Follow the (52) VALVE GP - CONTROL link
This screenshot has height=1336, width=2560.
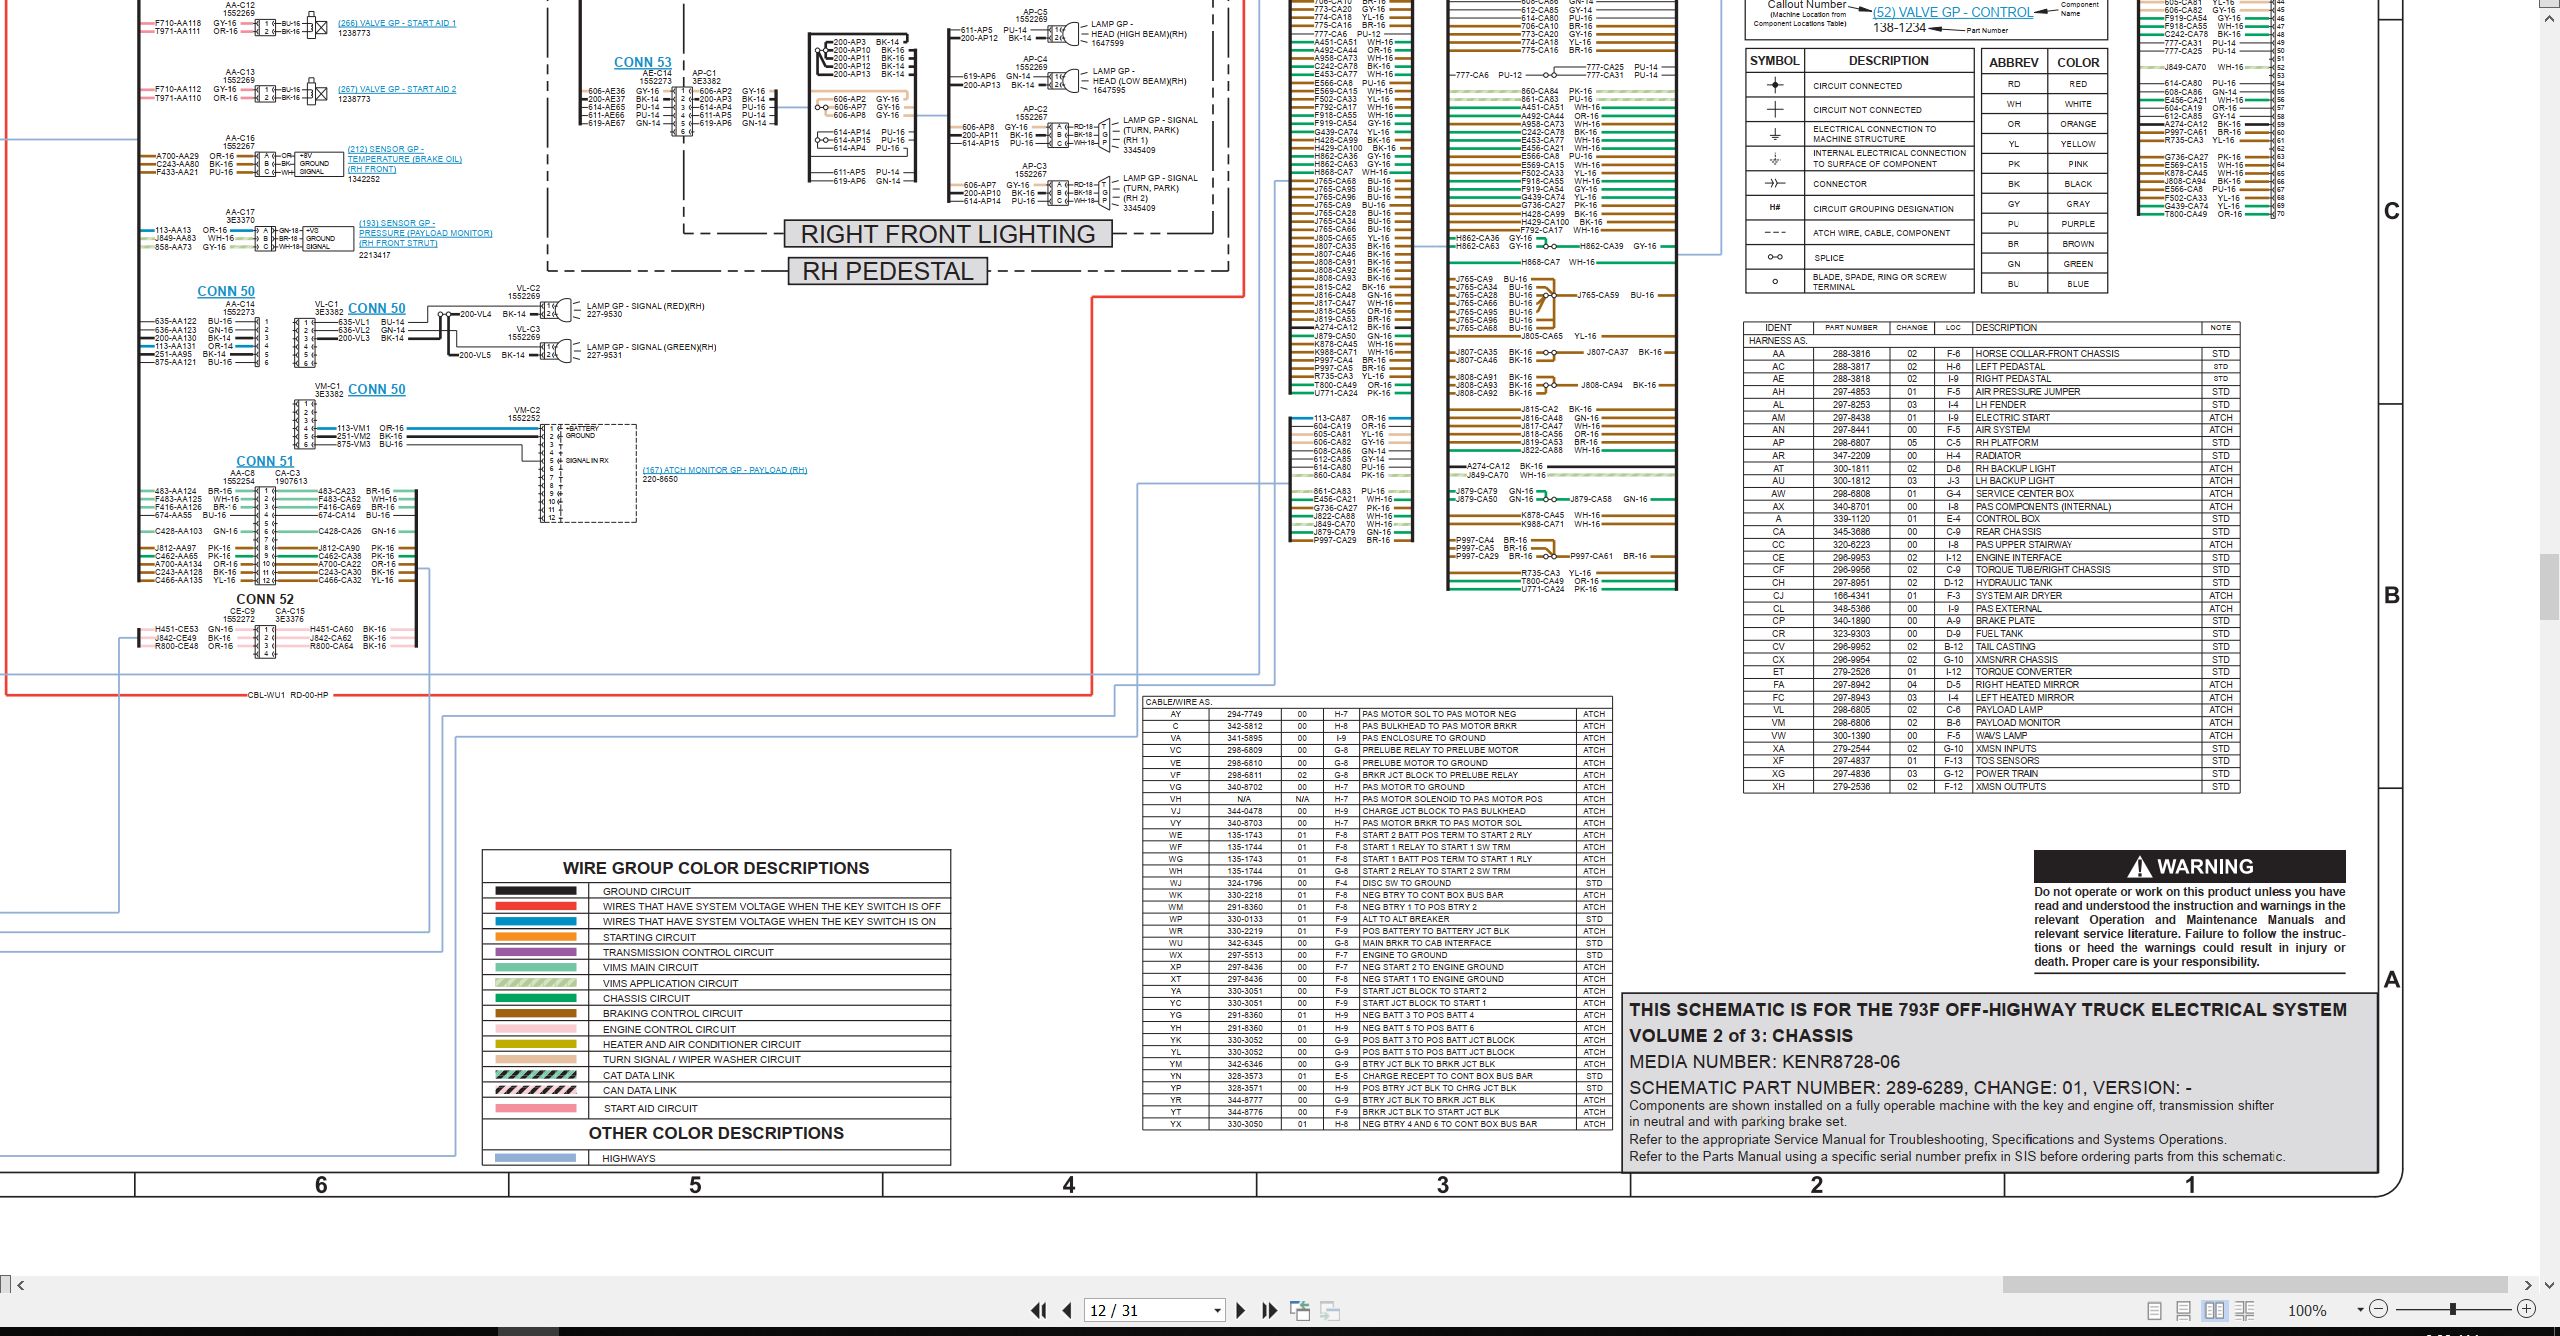[x=1952, y=12]
